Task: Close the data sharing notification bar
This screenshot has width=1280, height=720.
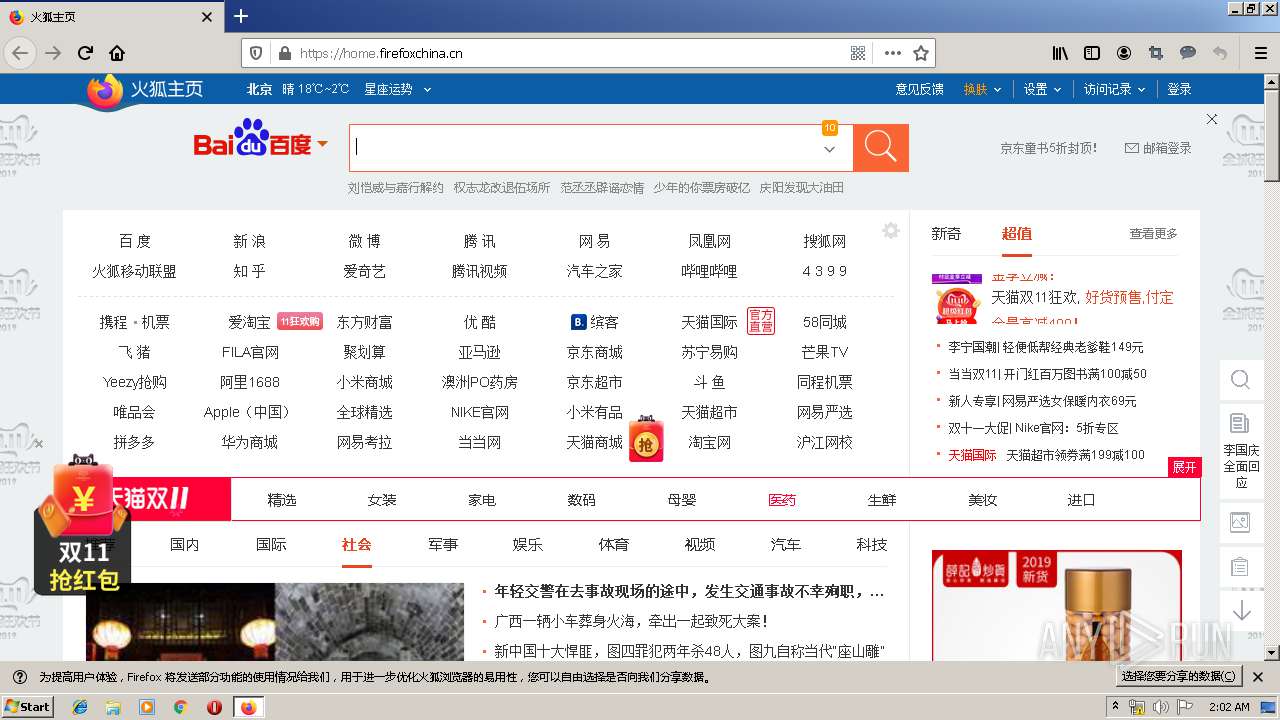Action: pyautogui.click(x=1258, y=677)
